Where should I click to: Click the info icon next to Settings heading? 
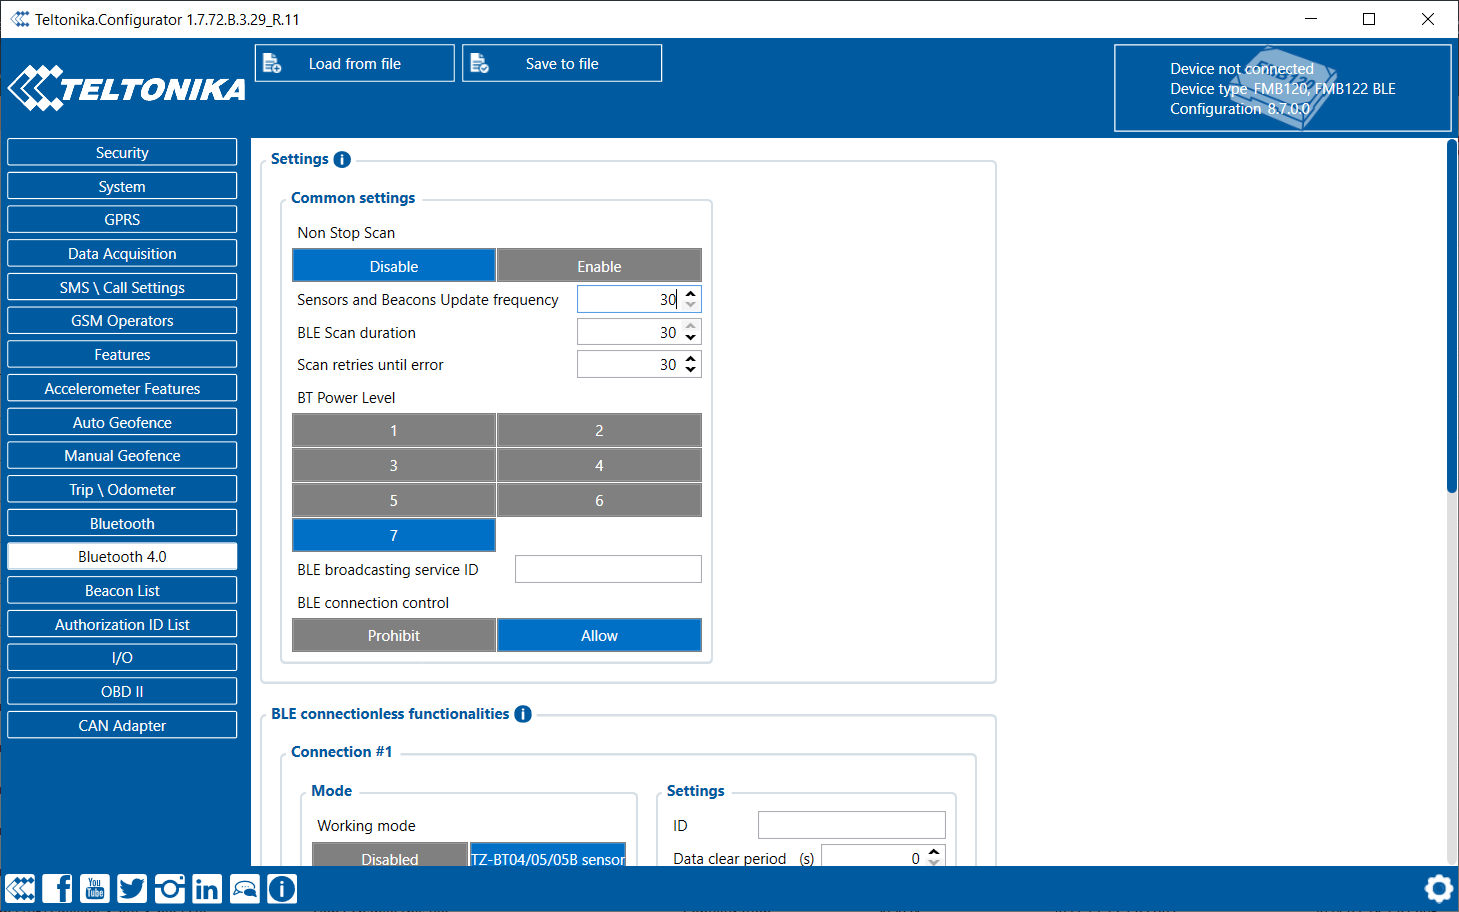(342, 160)
